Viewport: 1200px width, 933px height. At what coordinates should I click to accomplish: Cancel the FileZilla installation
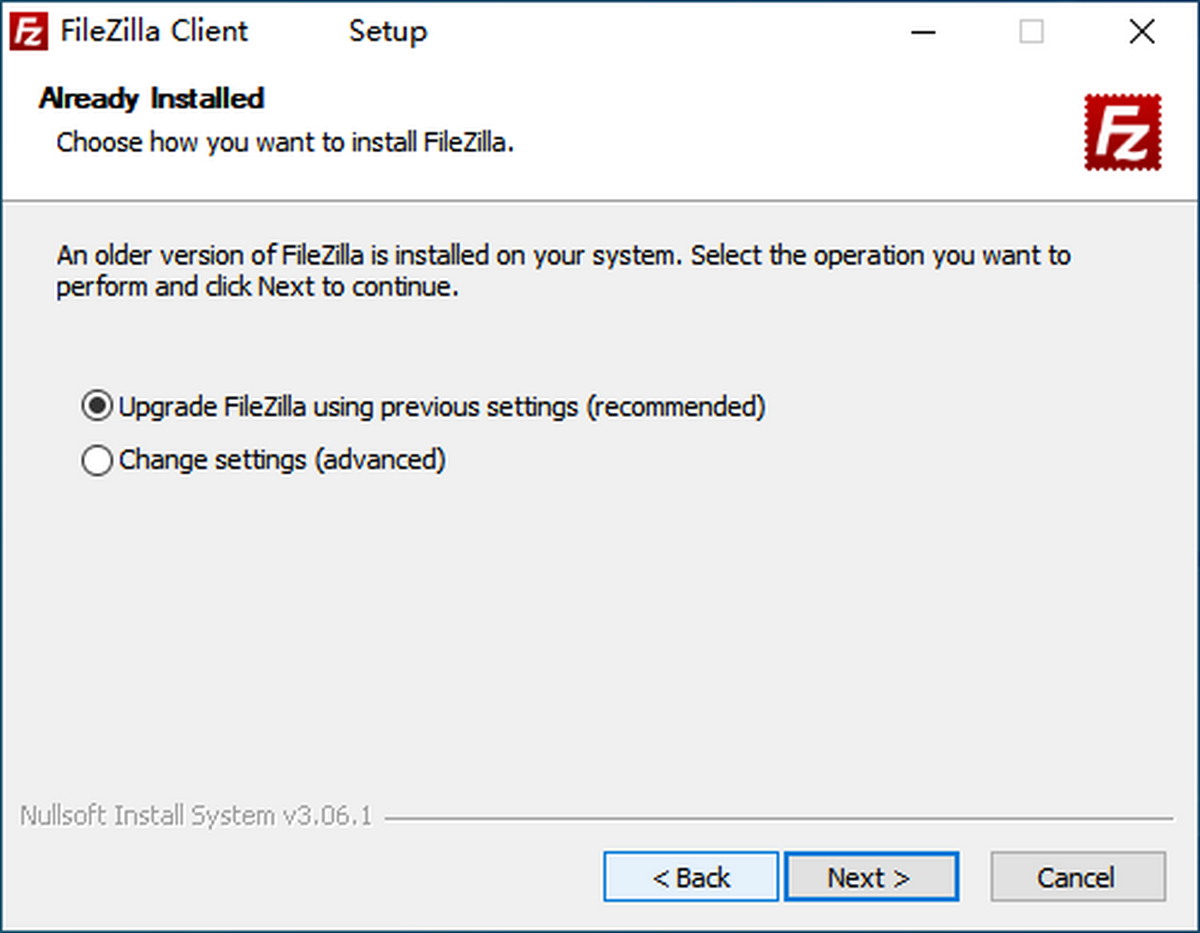[x=1077, y=876]
